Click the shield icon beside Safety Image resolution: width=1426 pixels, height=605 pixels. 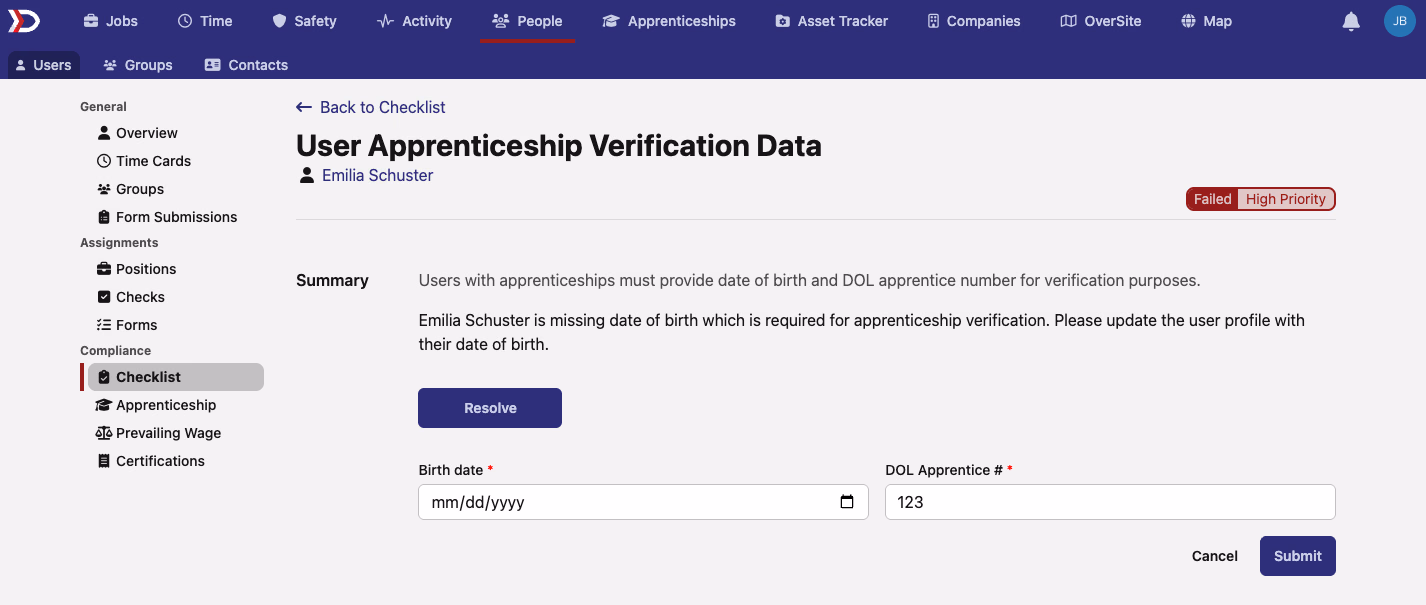click(x=279, y=21)
